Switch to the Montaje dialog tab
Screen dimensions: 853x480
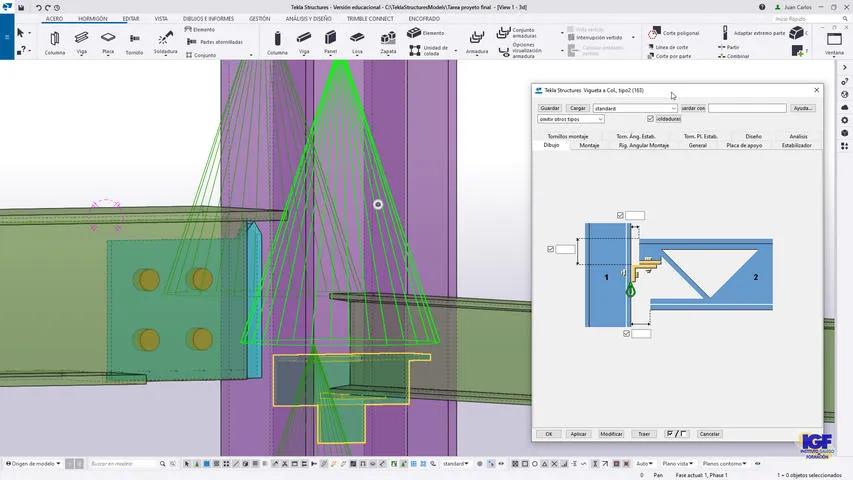click(x=589, y=145)
